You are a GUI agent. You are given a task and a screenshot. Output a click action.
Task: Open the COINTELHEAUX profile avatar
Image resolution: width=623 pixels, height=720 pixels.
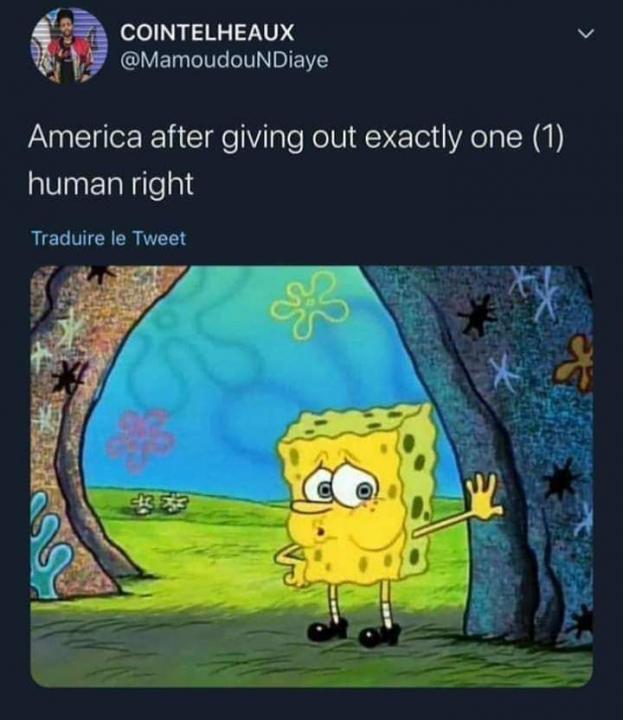tap(69, 45)
